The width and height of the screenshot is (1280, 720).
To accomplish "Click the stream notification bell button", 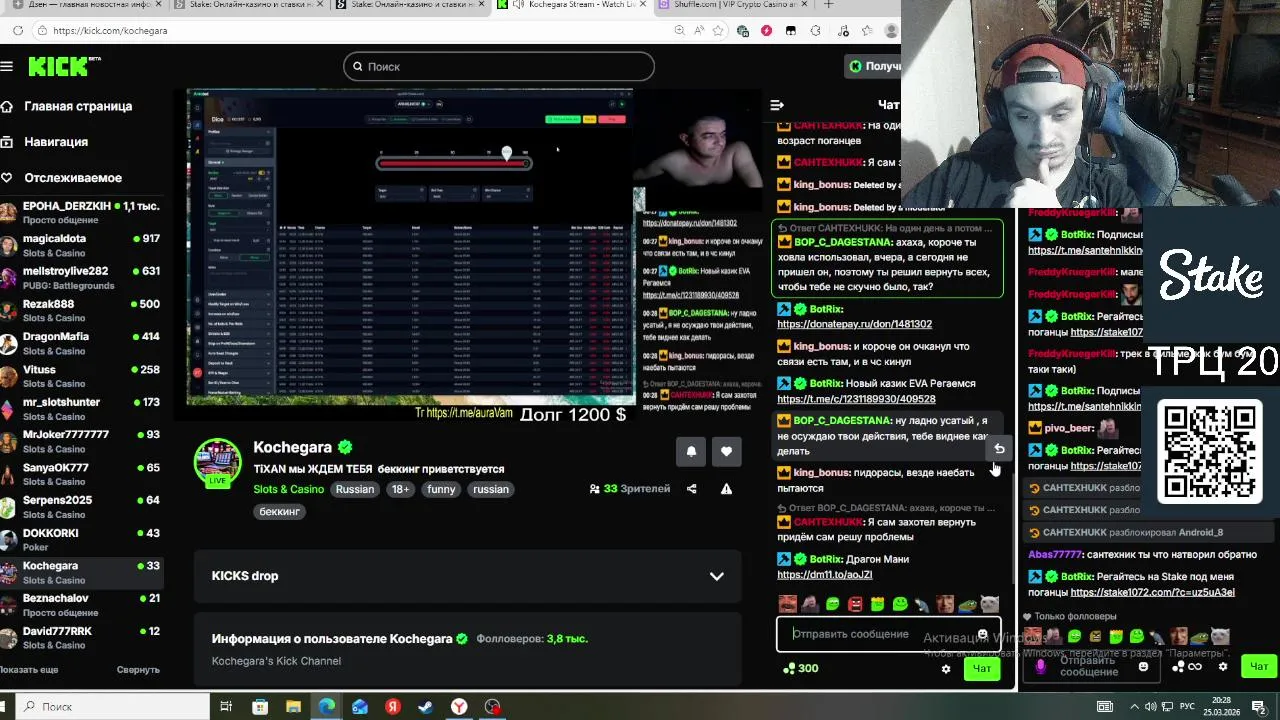I will [x=691, y=452].
